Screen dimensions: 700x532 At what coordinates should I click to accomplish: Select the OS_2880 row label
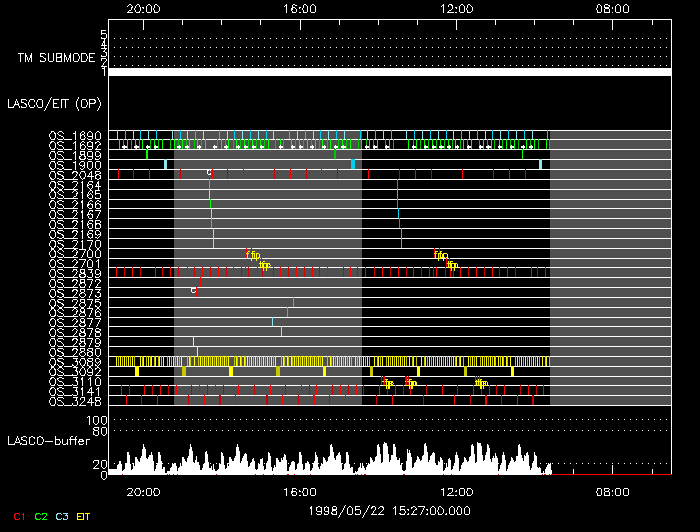[75, 352]
